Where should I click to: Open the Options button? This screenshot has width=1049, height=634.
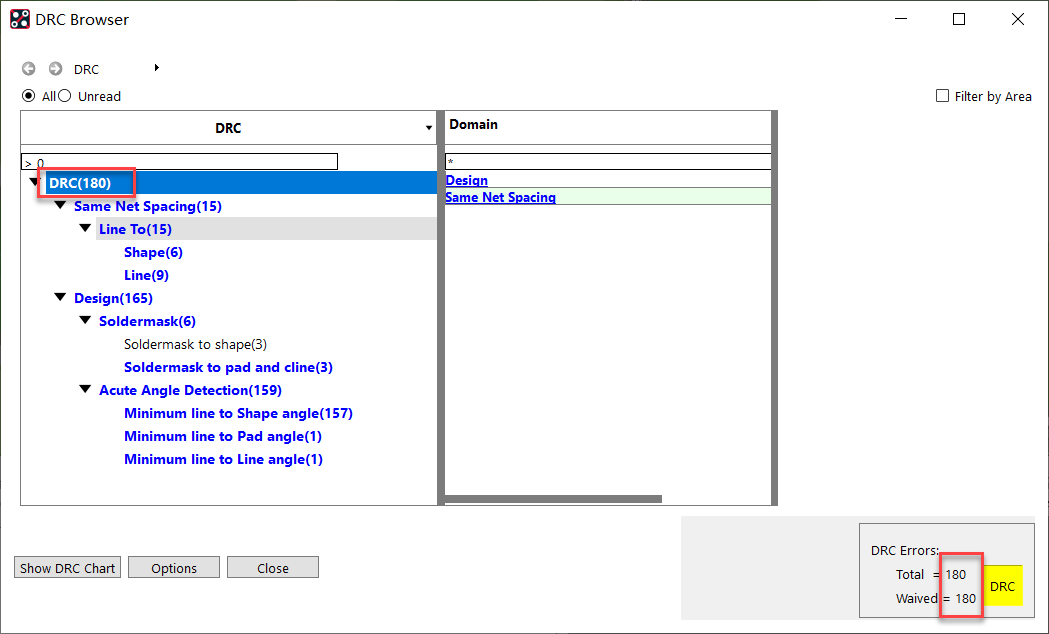click(174, 568)
